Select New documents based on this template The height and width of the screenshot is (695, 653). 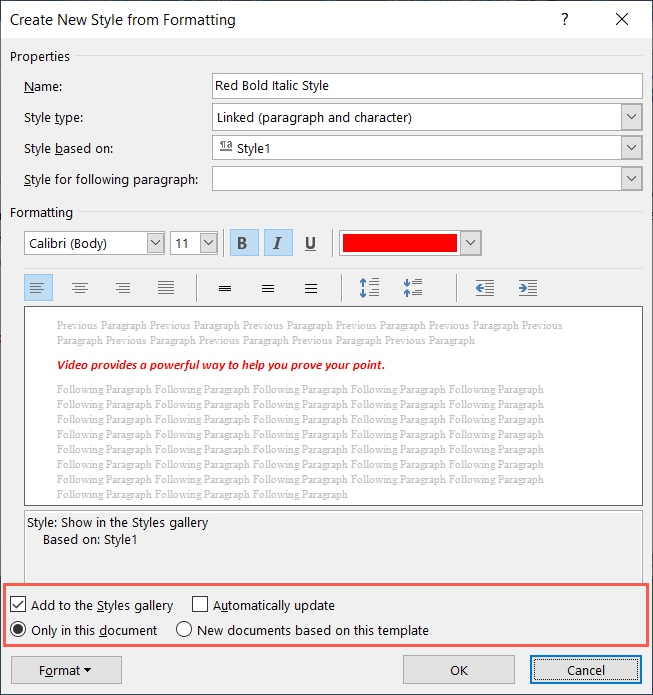click(x=184, y=630)
